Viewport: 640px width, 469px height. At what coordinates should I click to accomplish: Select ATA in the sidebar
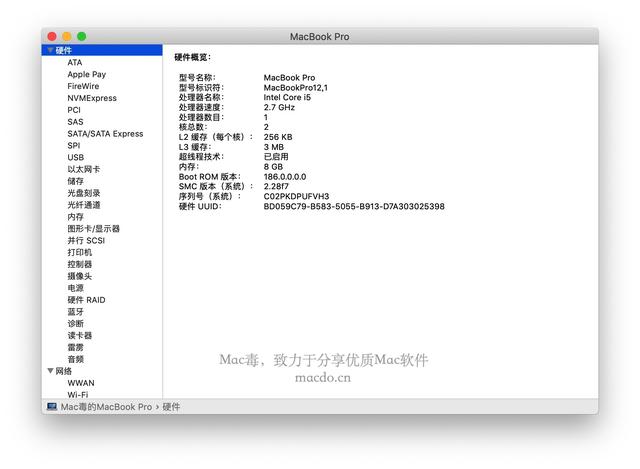75,62
